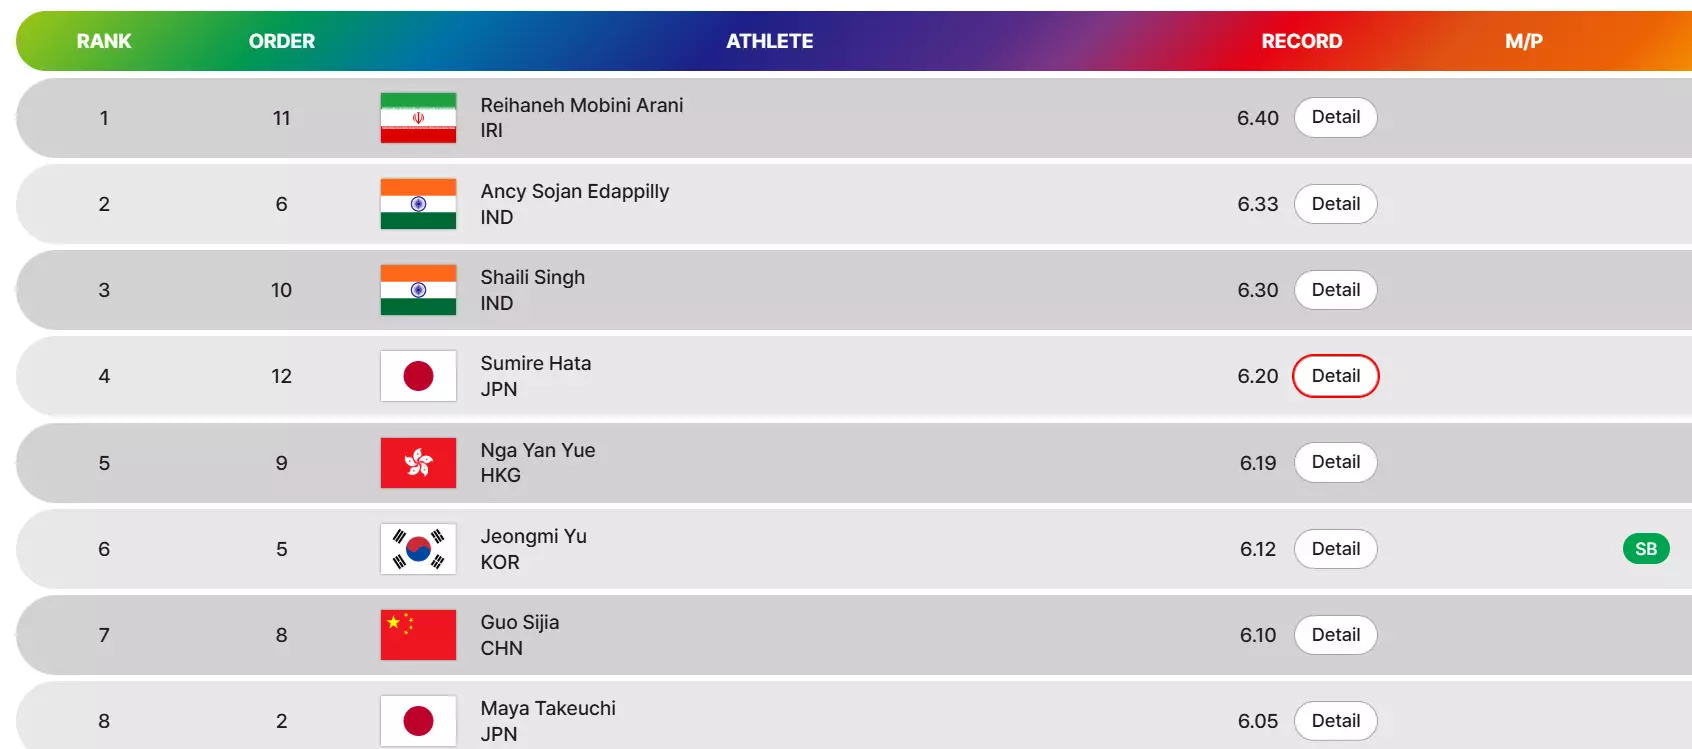1692x749 pixels.
Task: Click the Hong Kong flag icon
Action: click(x=418, y=463)
